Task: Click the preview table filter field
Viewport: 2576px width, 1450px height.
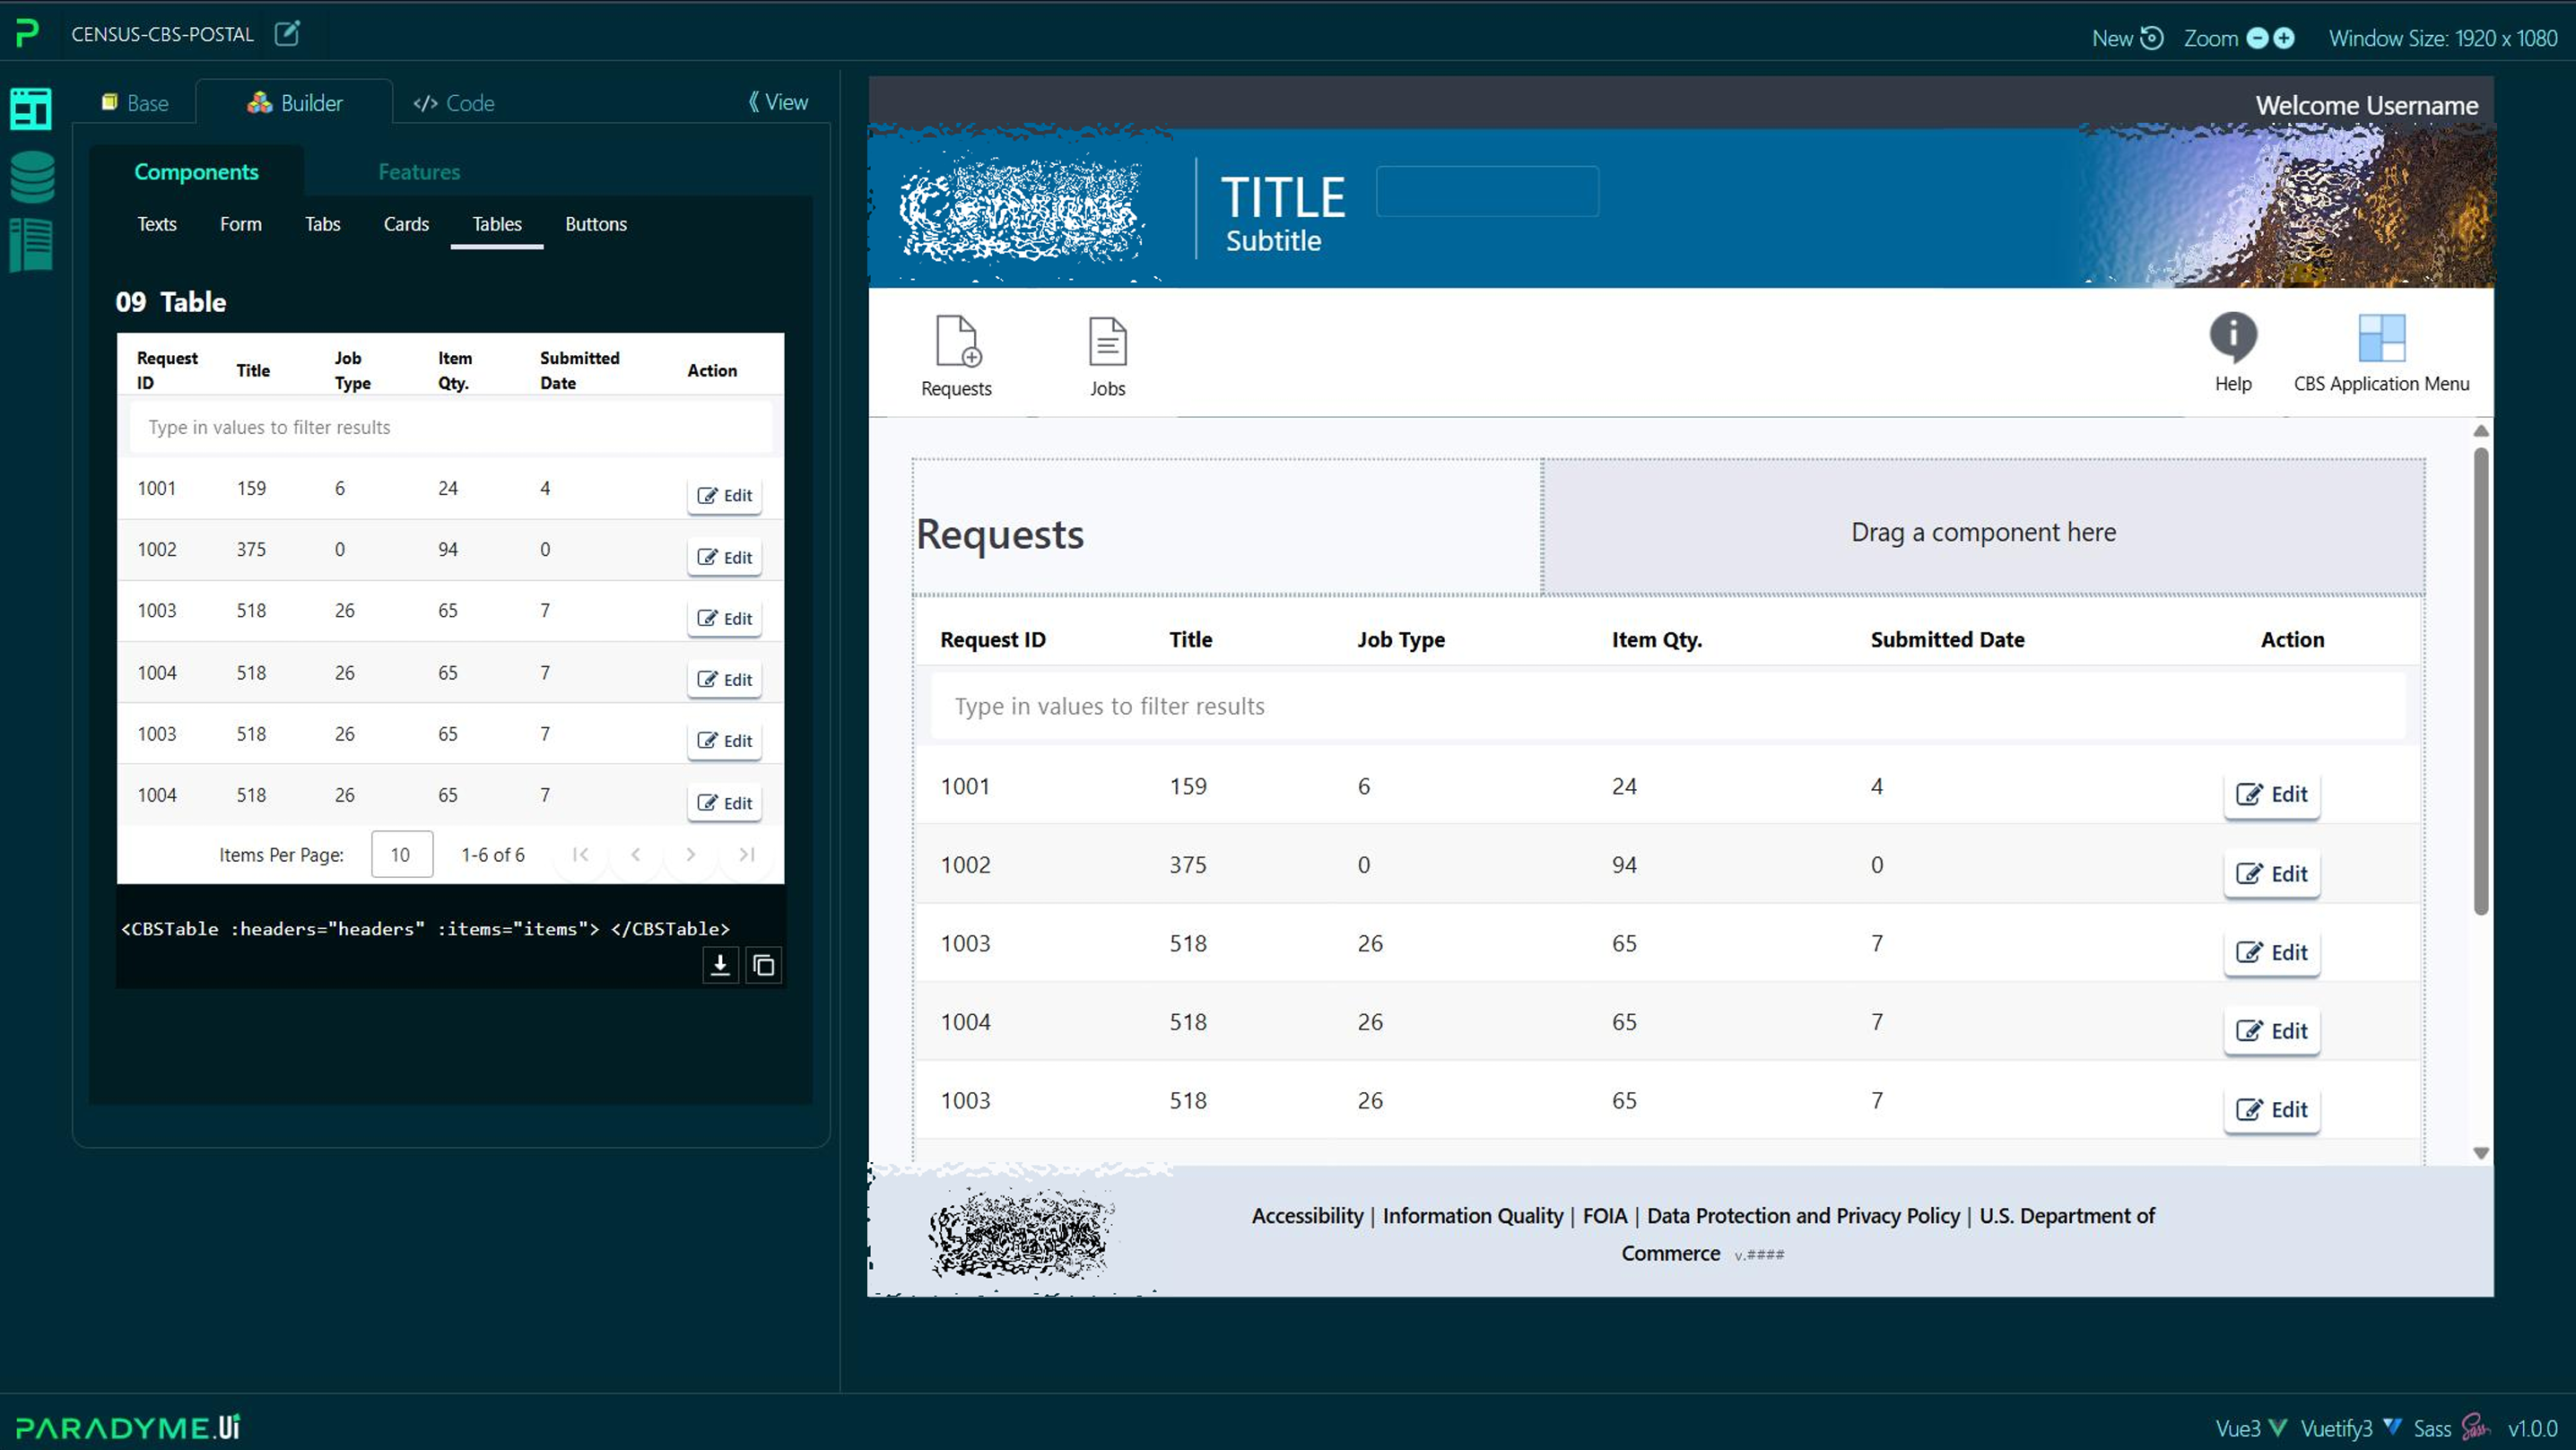Action: pos(1668,706)
